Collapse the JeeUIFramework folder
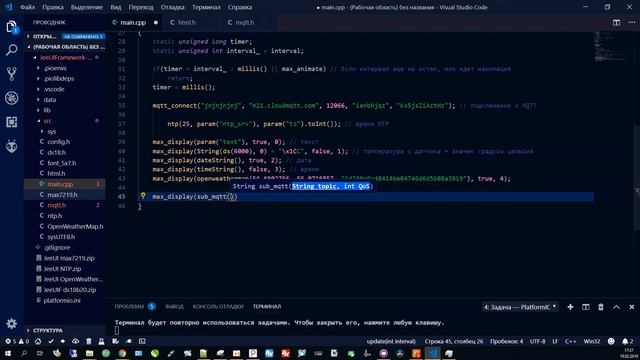 point(63,58)
